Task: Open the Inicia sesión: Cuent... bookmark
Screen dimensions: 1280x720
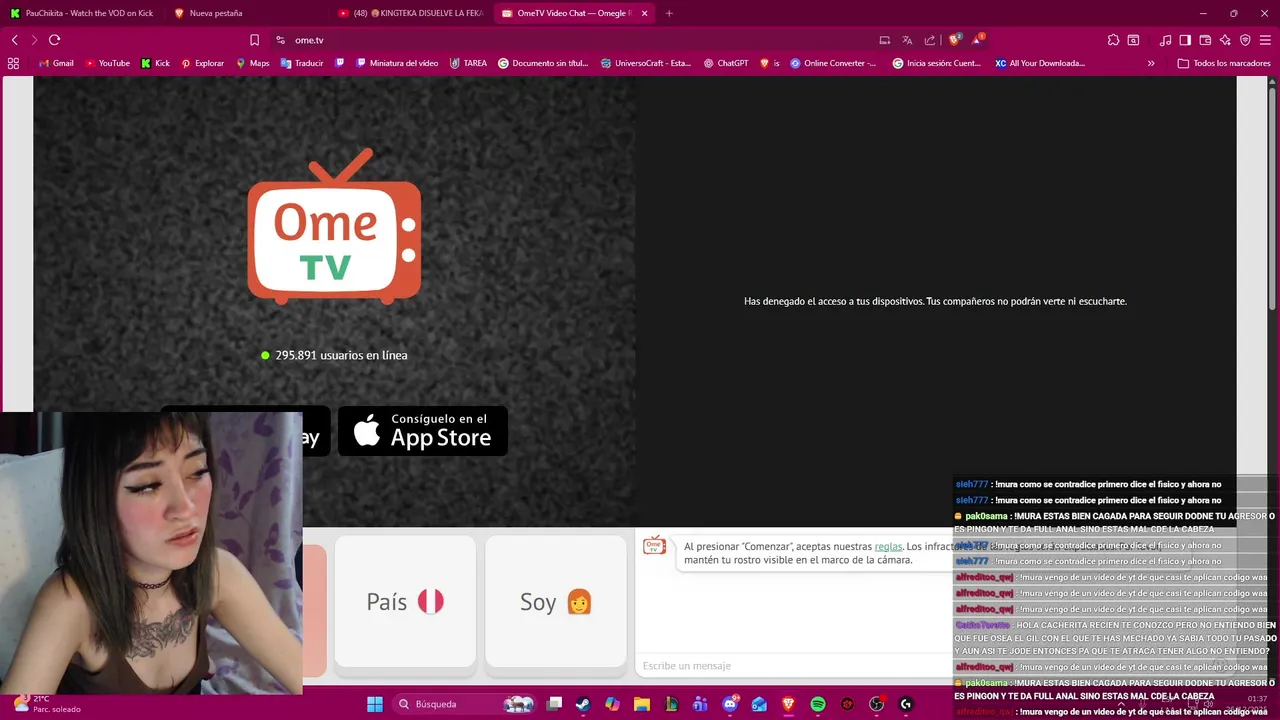Action: coord(936,63)
